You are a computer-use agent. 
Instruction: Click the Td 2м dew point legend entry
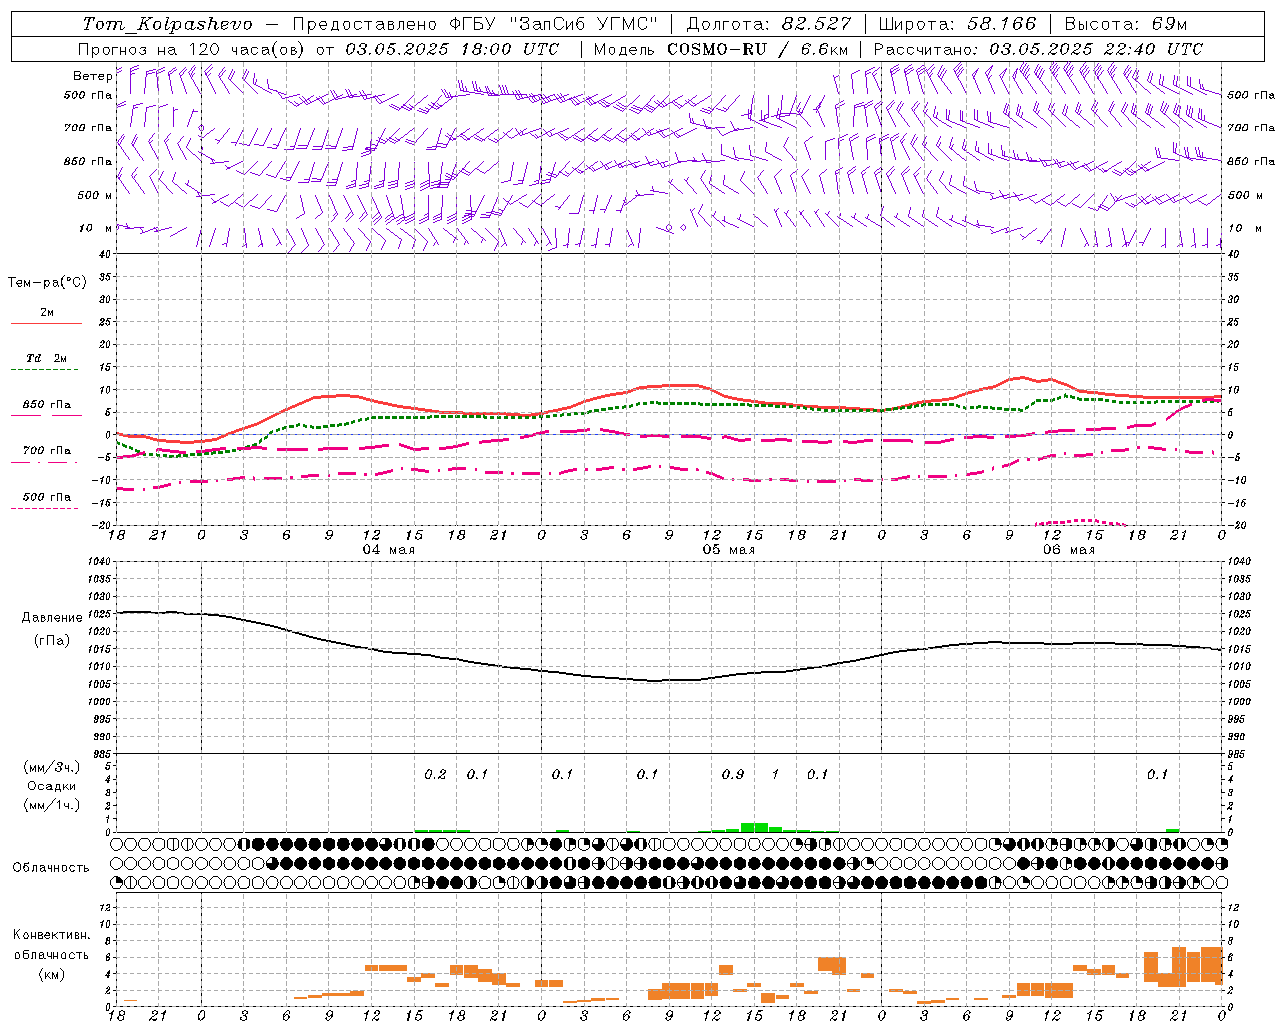47,358
